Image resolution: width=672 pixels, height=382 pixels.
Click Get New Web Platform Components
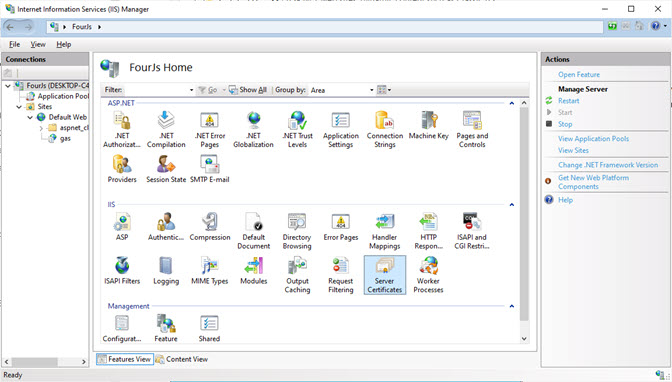point(593,182)
